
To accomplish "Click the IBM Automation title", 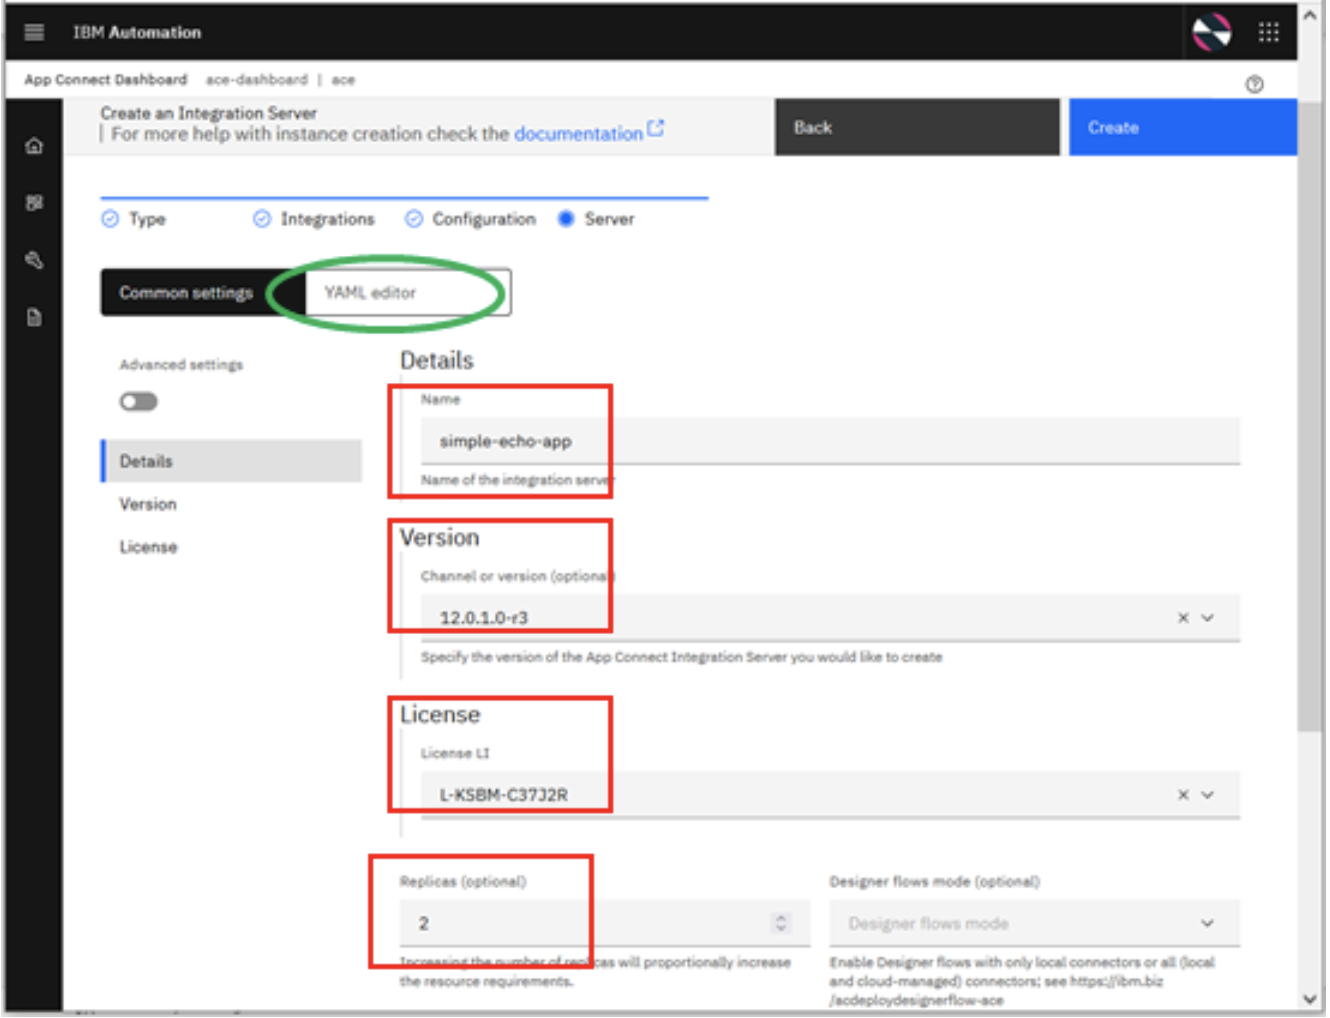I will tap(137, 32).
